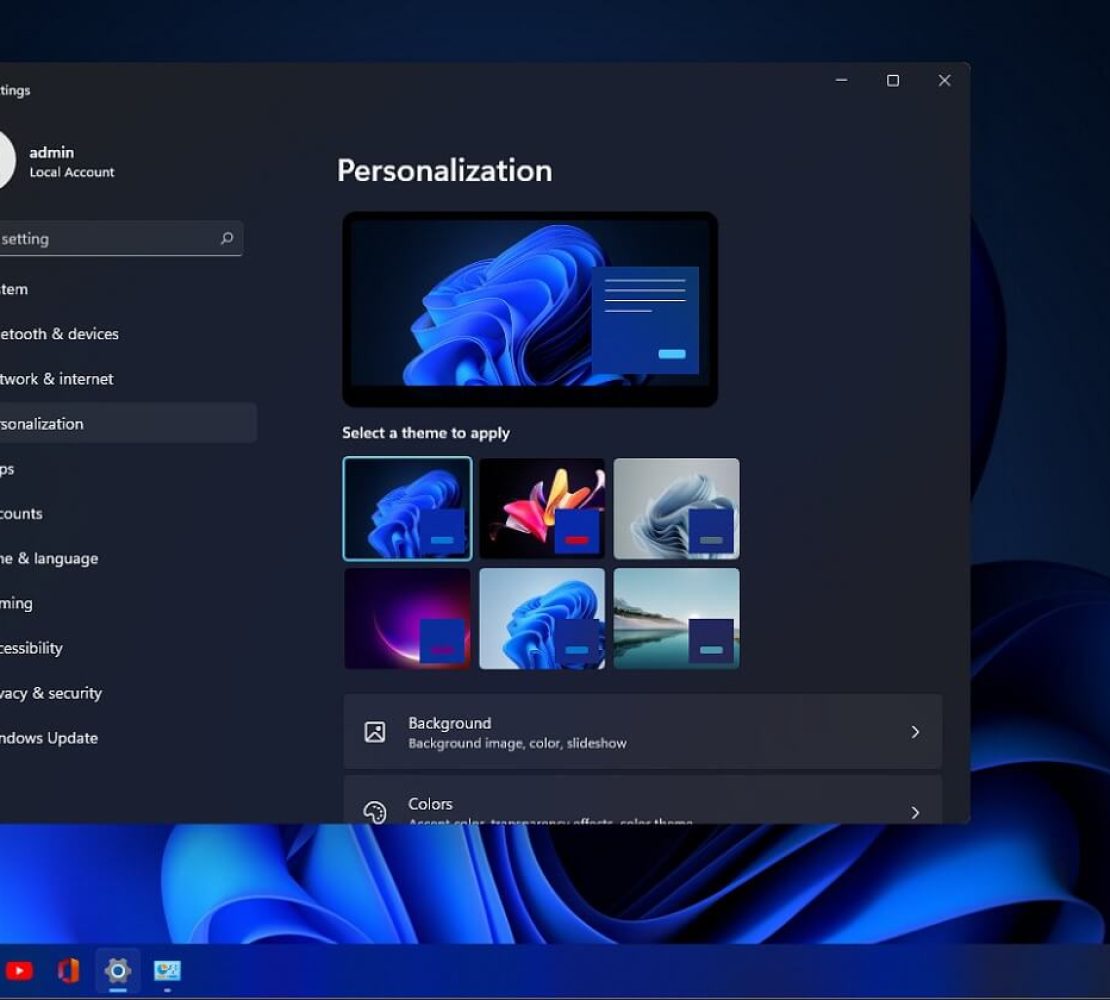1110x1000 pixels.
Task: Open Network & internet settings
Action: click(x=57, y=379)
